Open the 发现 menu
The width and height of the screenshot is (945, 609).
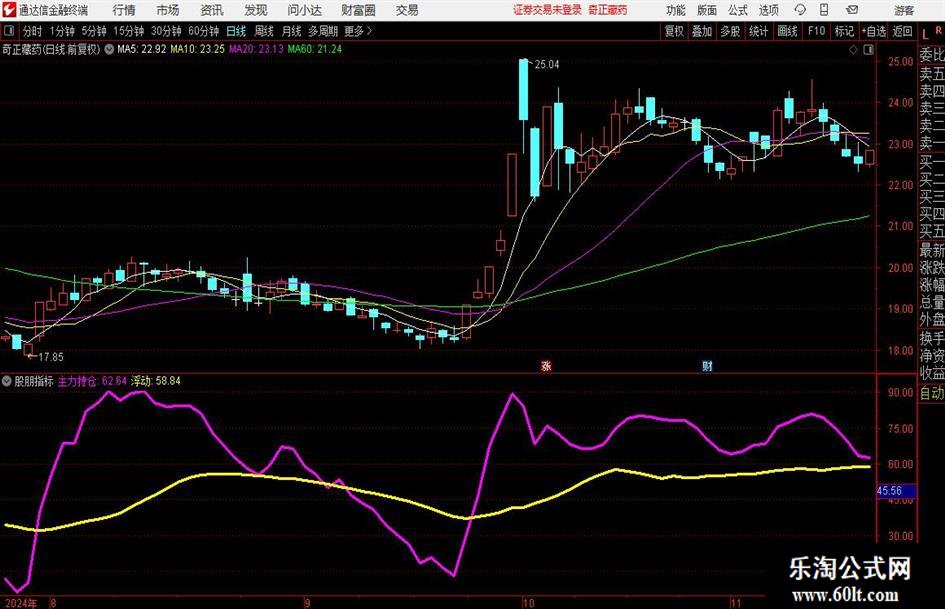(256, 10)
